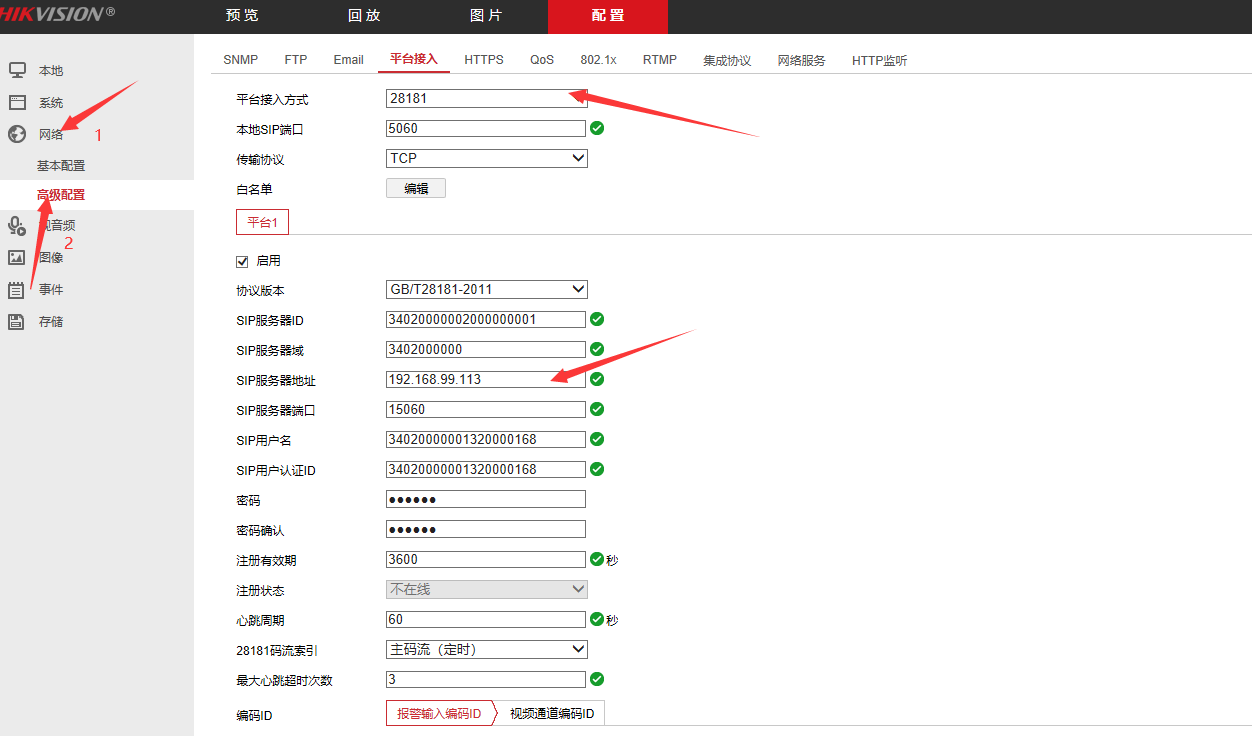This screenshot has width=1252, height=736.
Task: Select the 视频通道编码ID tab
Action: (552, 713)
